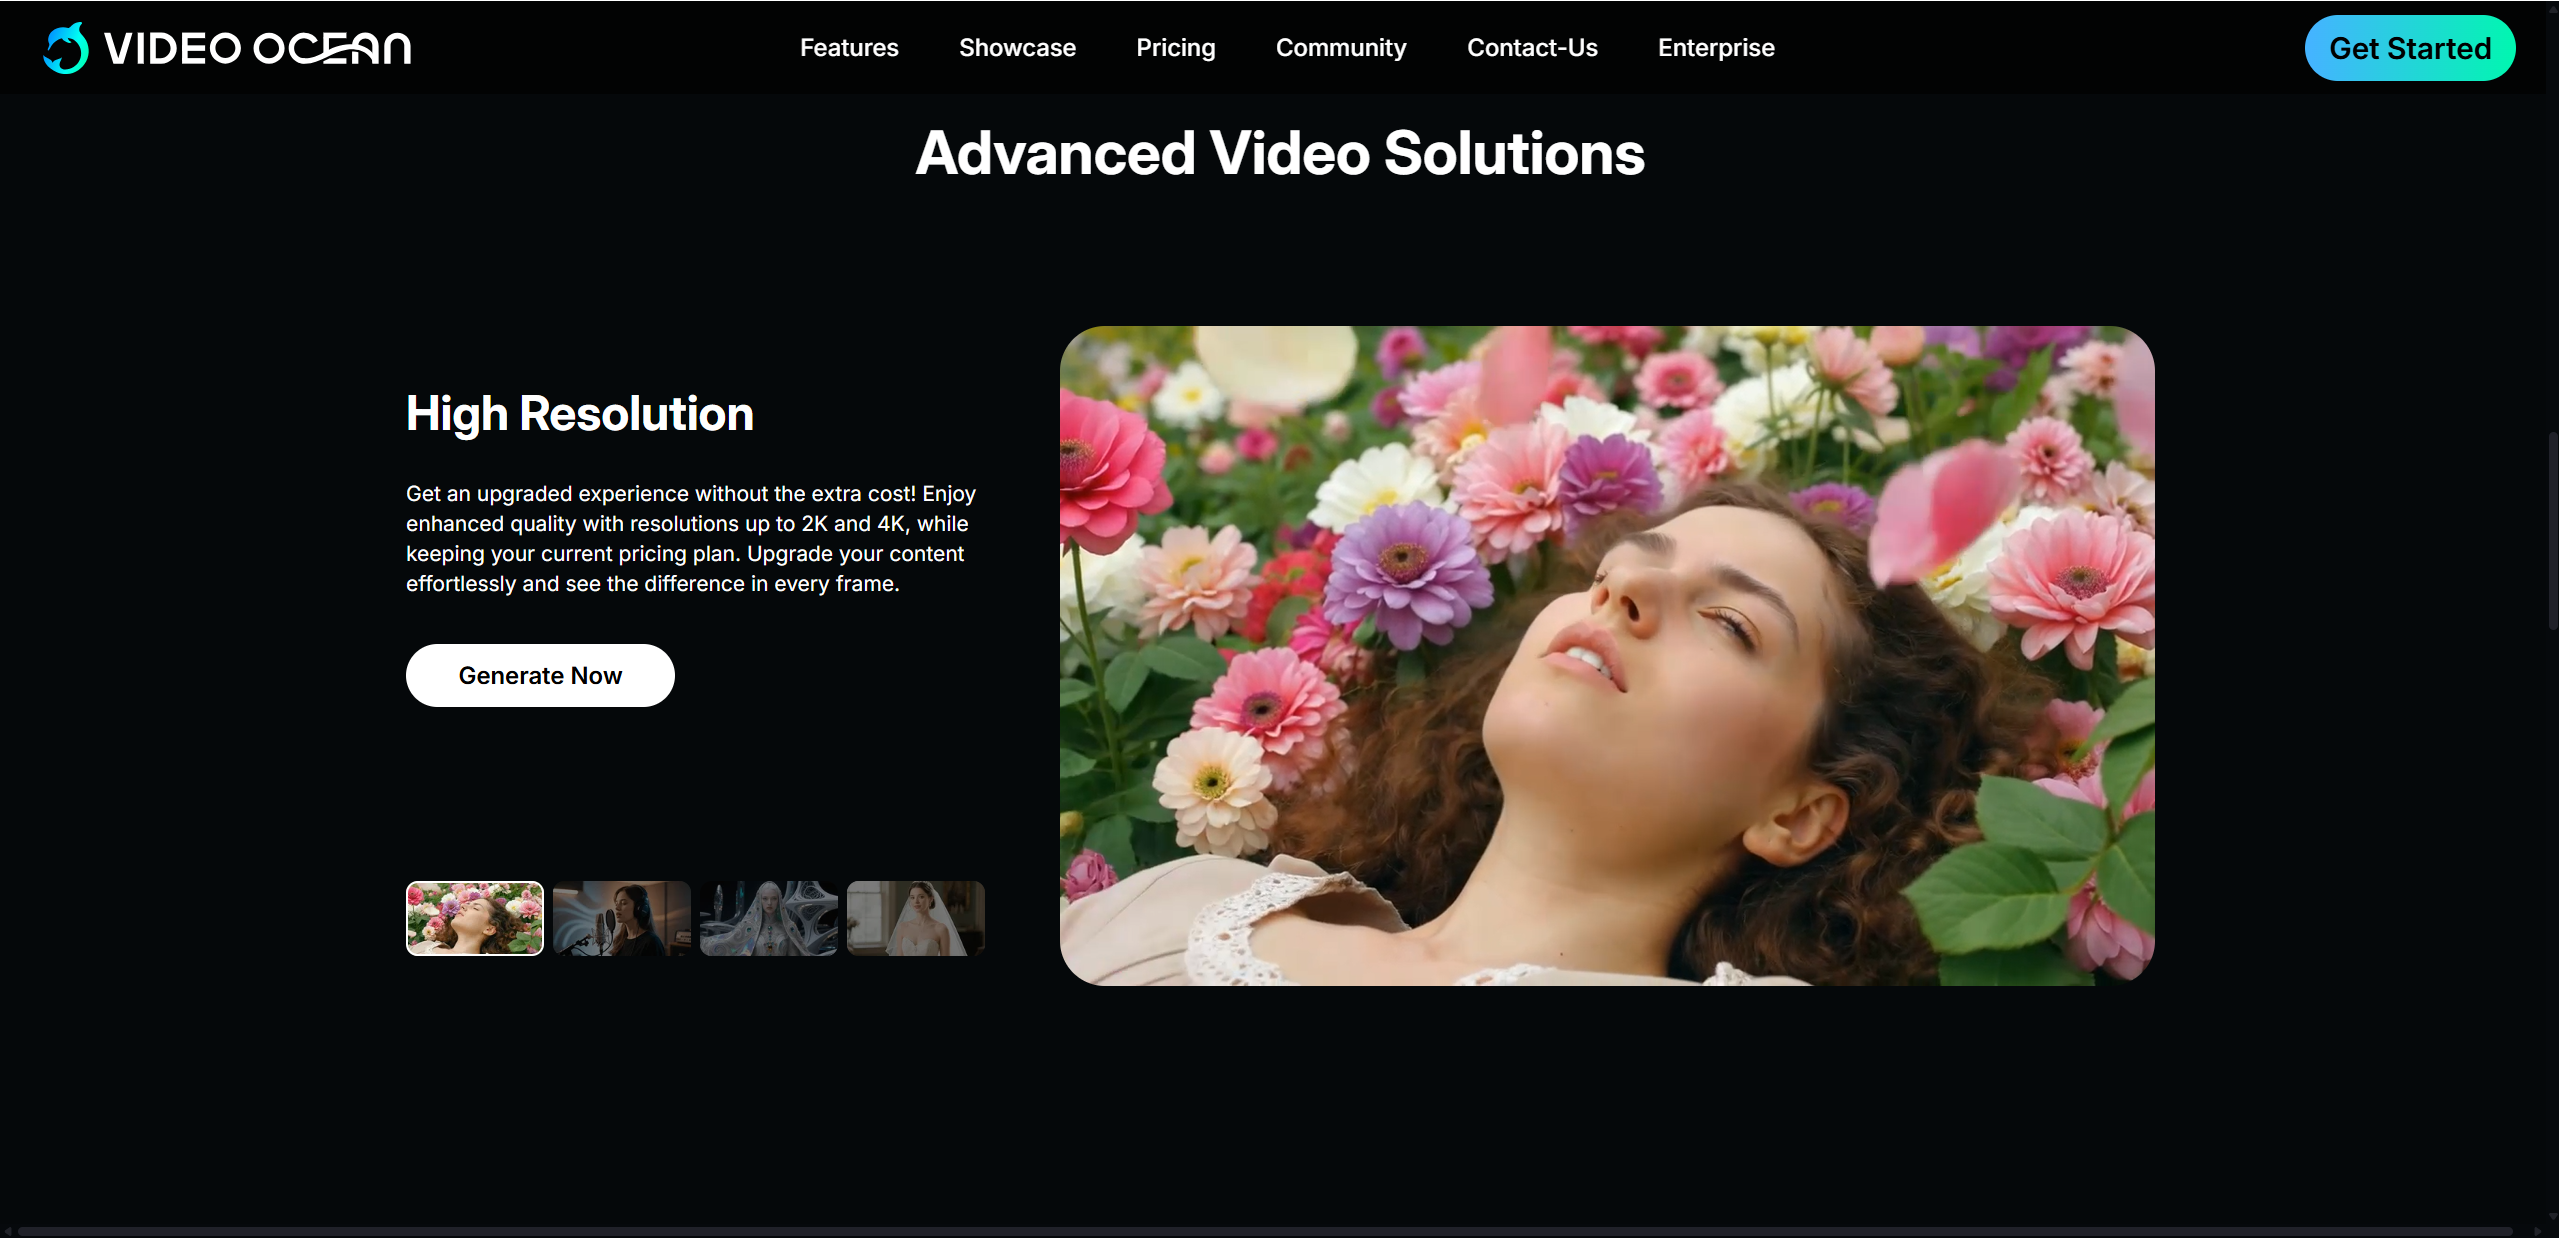Viewport: 2559px width, 1238px height.
Task: Click the horizontal scrollbar at bottom
Action: point(1265,1231)
